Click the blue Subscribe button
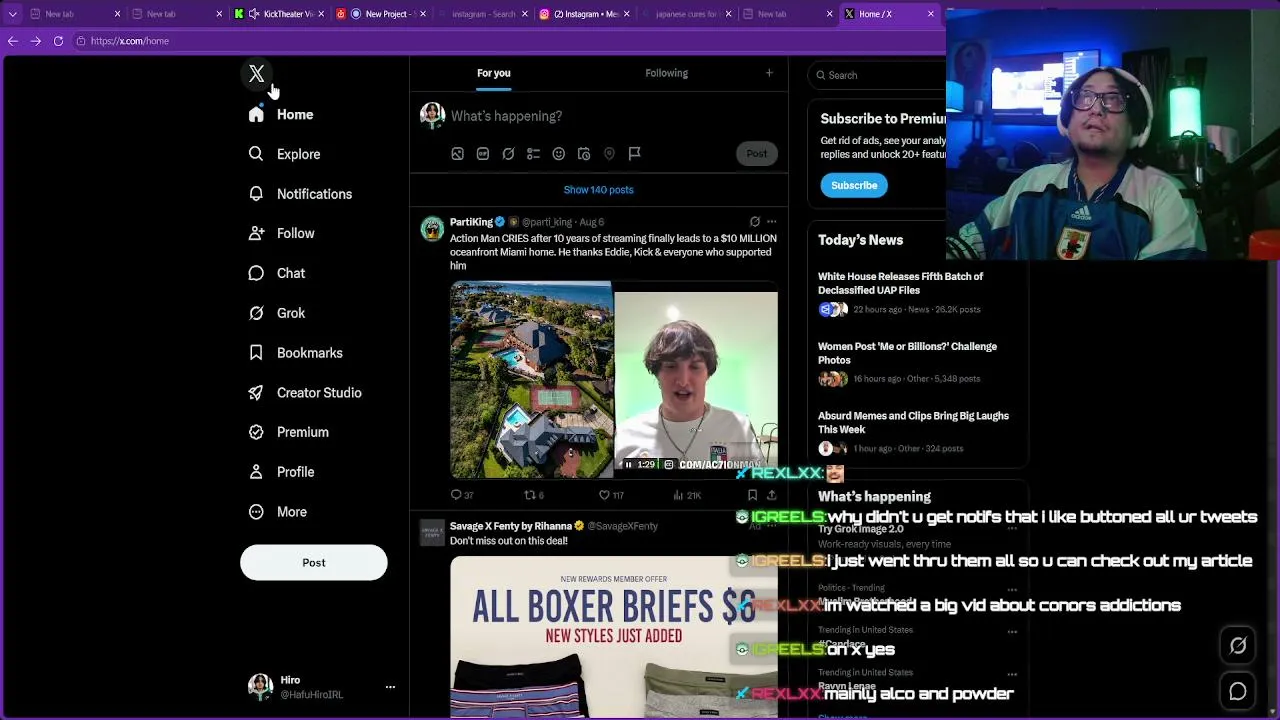The height and width of the screenshot is (720, 1280). tap(854, 185)
